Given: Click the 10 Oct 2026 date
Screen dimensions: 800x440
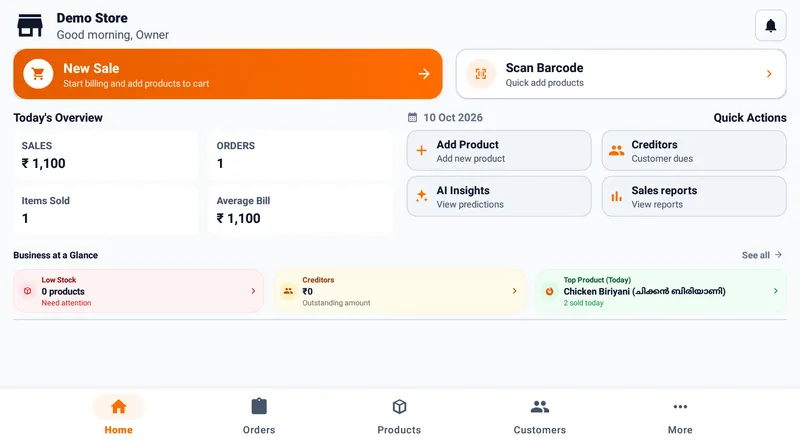Looking at the screenshot, I should [453, 117].
